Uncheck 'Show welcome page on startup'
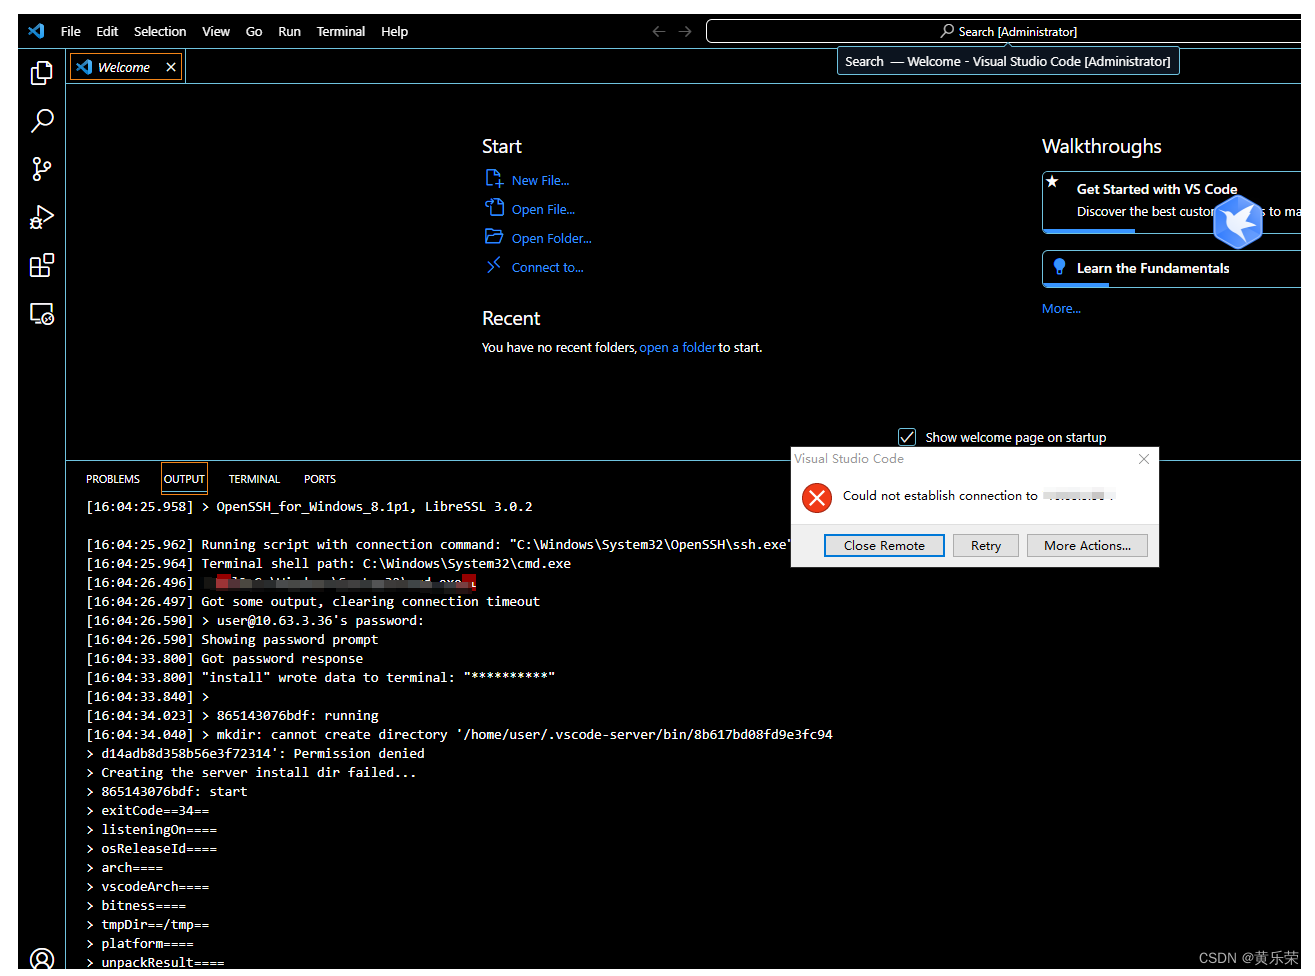Screen dimensions: 1315x976 click(x=906, y=436)
